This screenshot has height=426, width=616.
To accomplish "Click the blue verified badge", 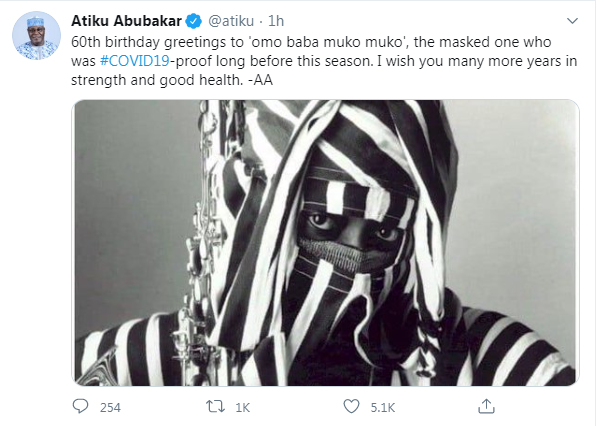I will [x=193, y=21].
